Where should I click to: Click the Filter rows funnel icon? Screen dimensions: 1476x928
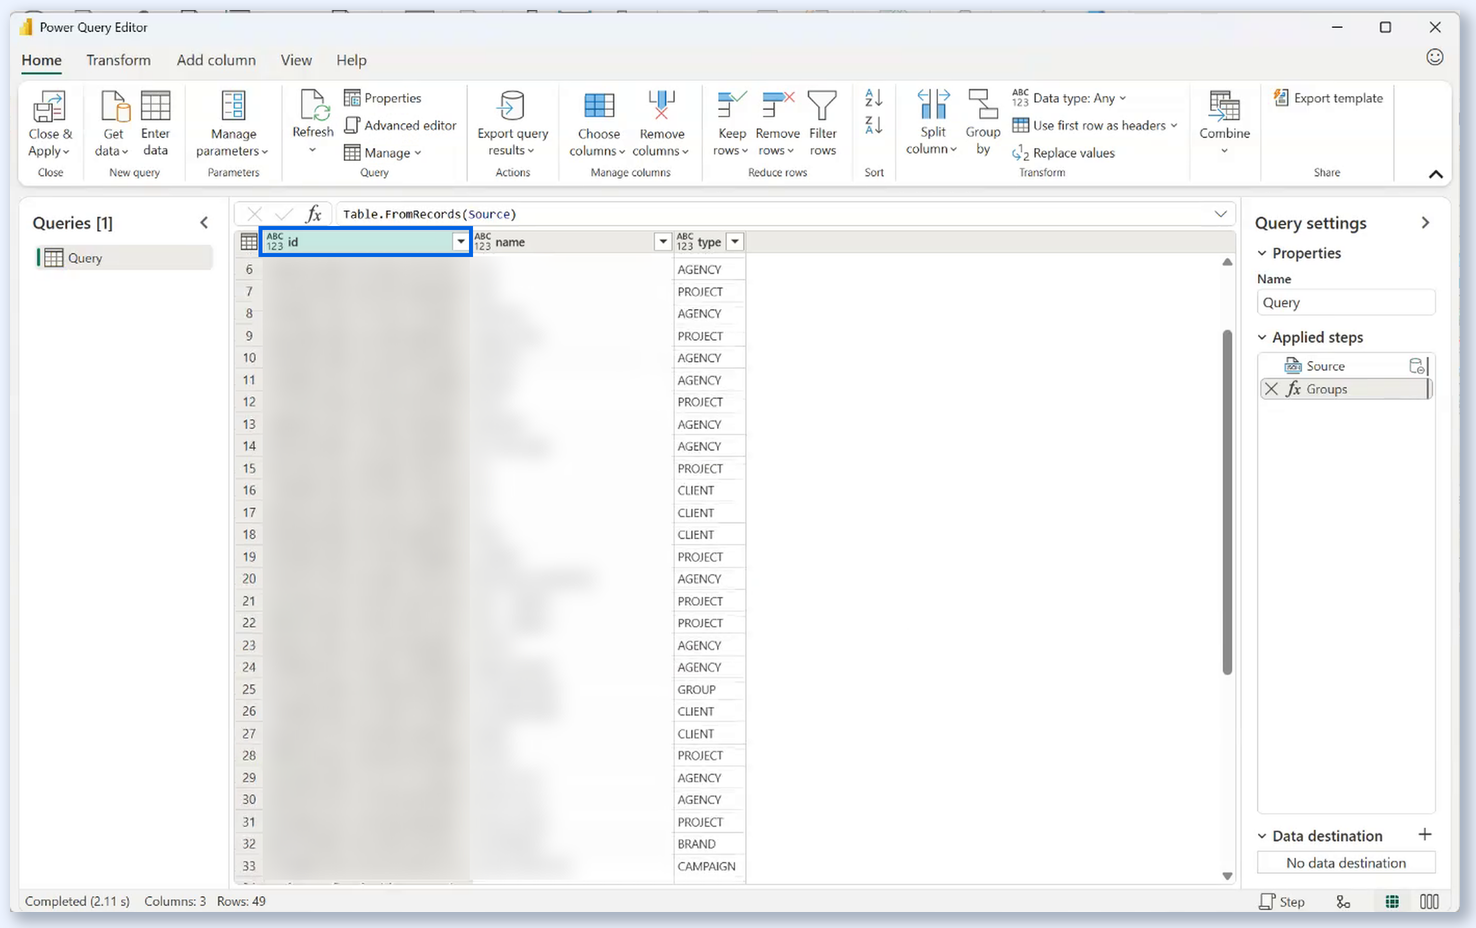click(x=822, y=106)
